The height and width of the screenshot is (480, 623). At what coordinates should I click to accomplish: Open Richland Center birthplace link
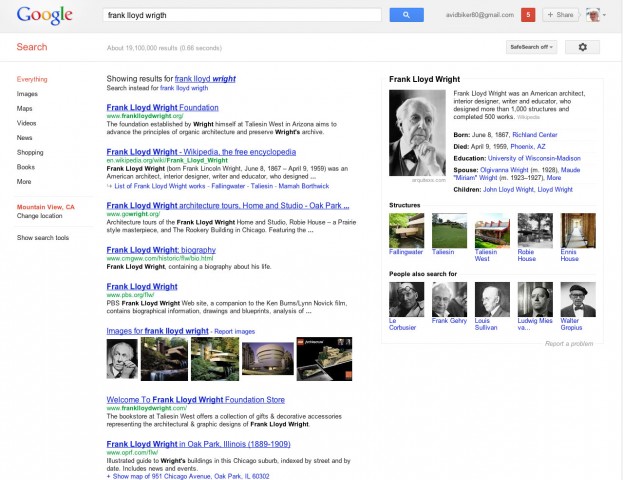pyautogui.click(x=535, y=135)
